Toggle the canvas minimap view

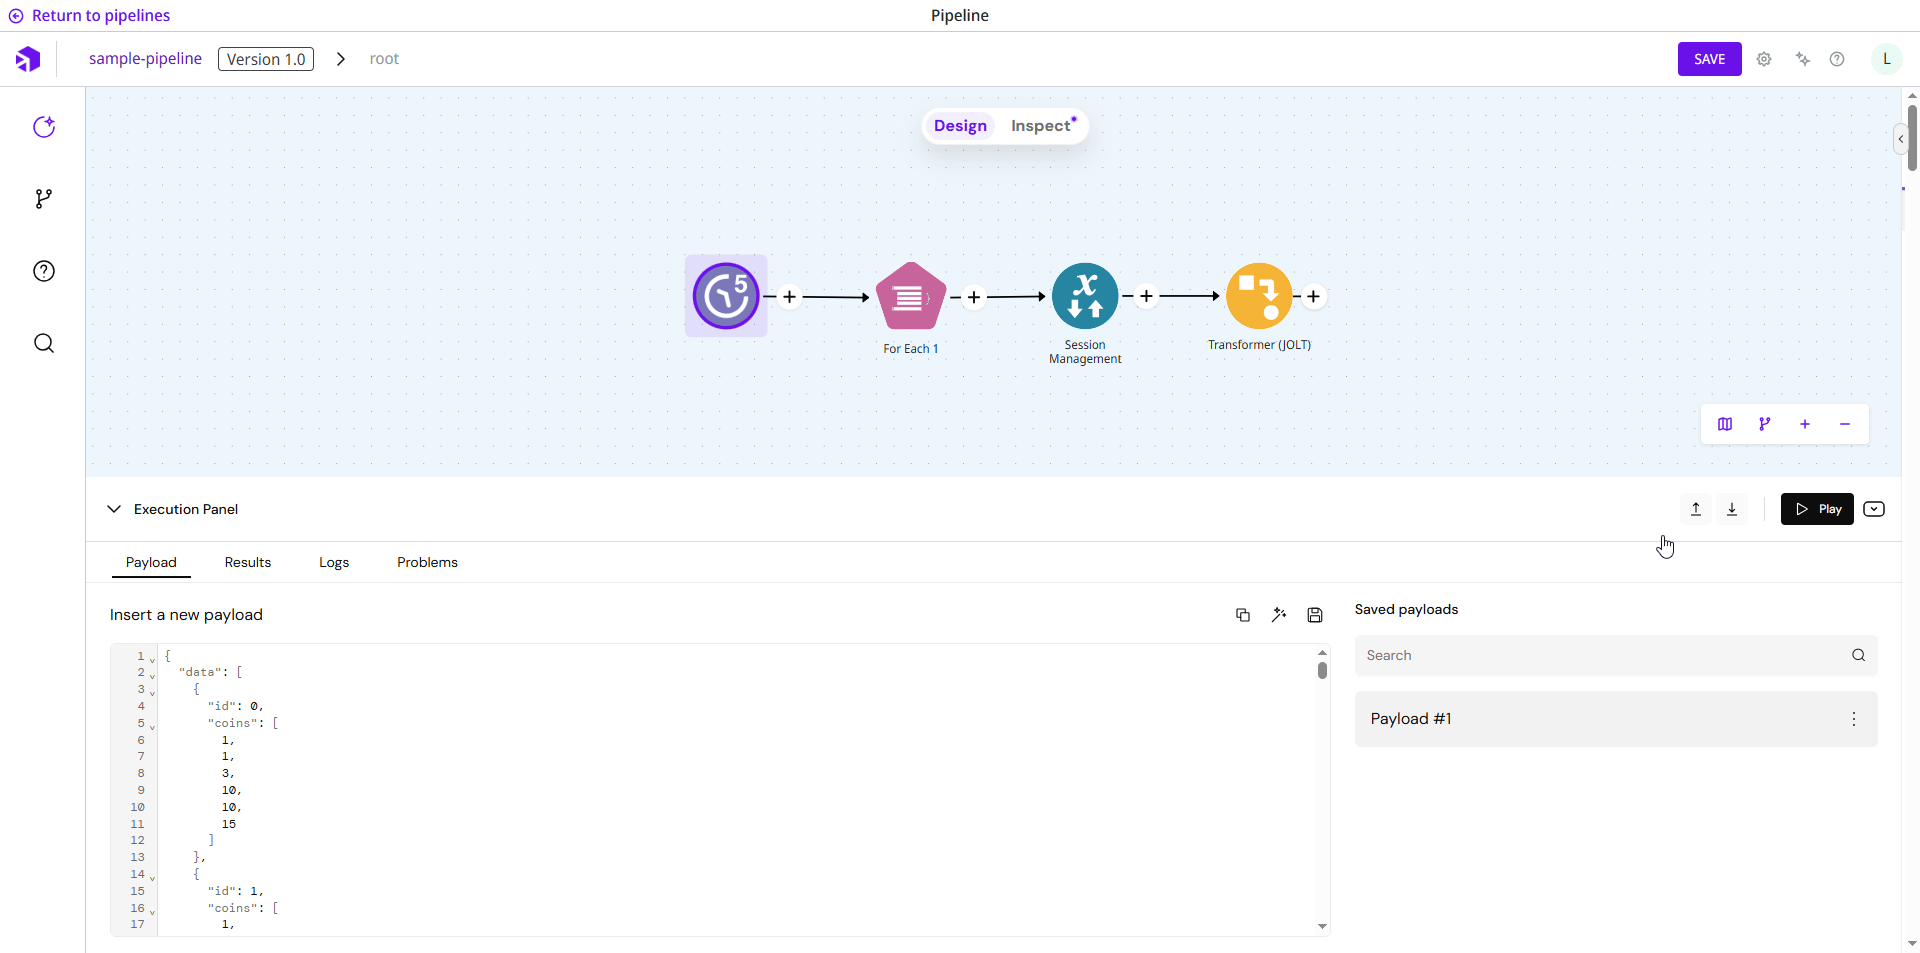click(1725, 424)
